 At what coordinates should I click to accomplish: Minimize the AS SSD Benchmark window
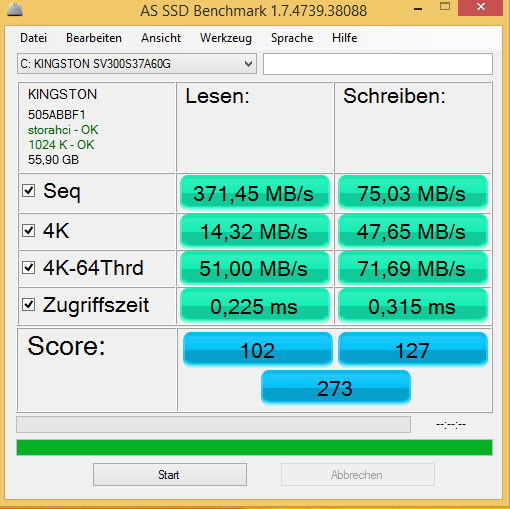(x=418, y=8)
